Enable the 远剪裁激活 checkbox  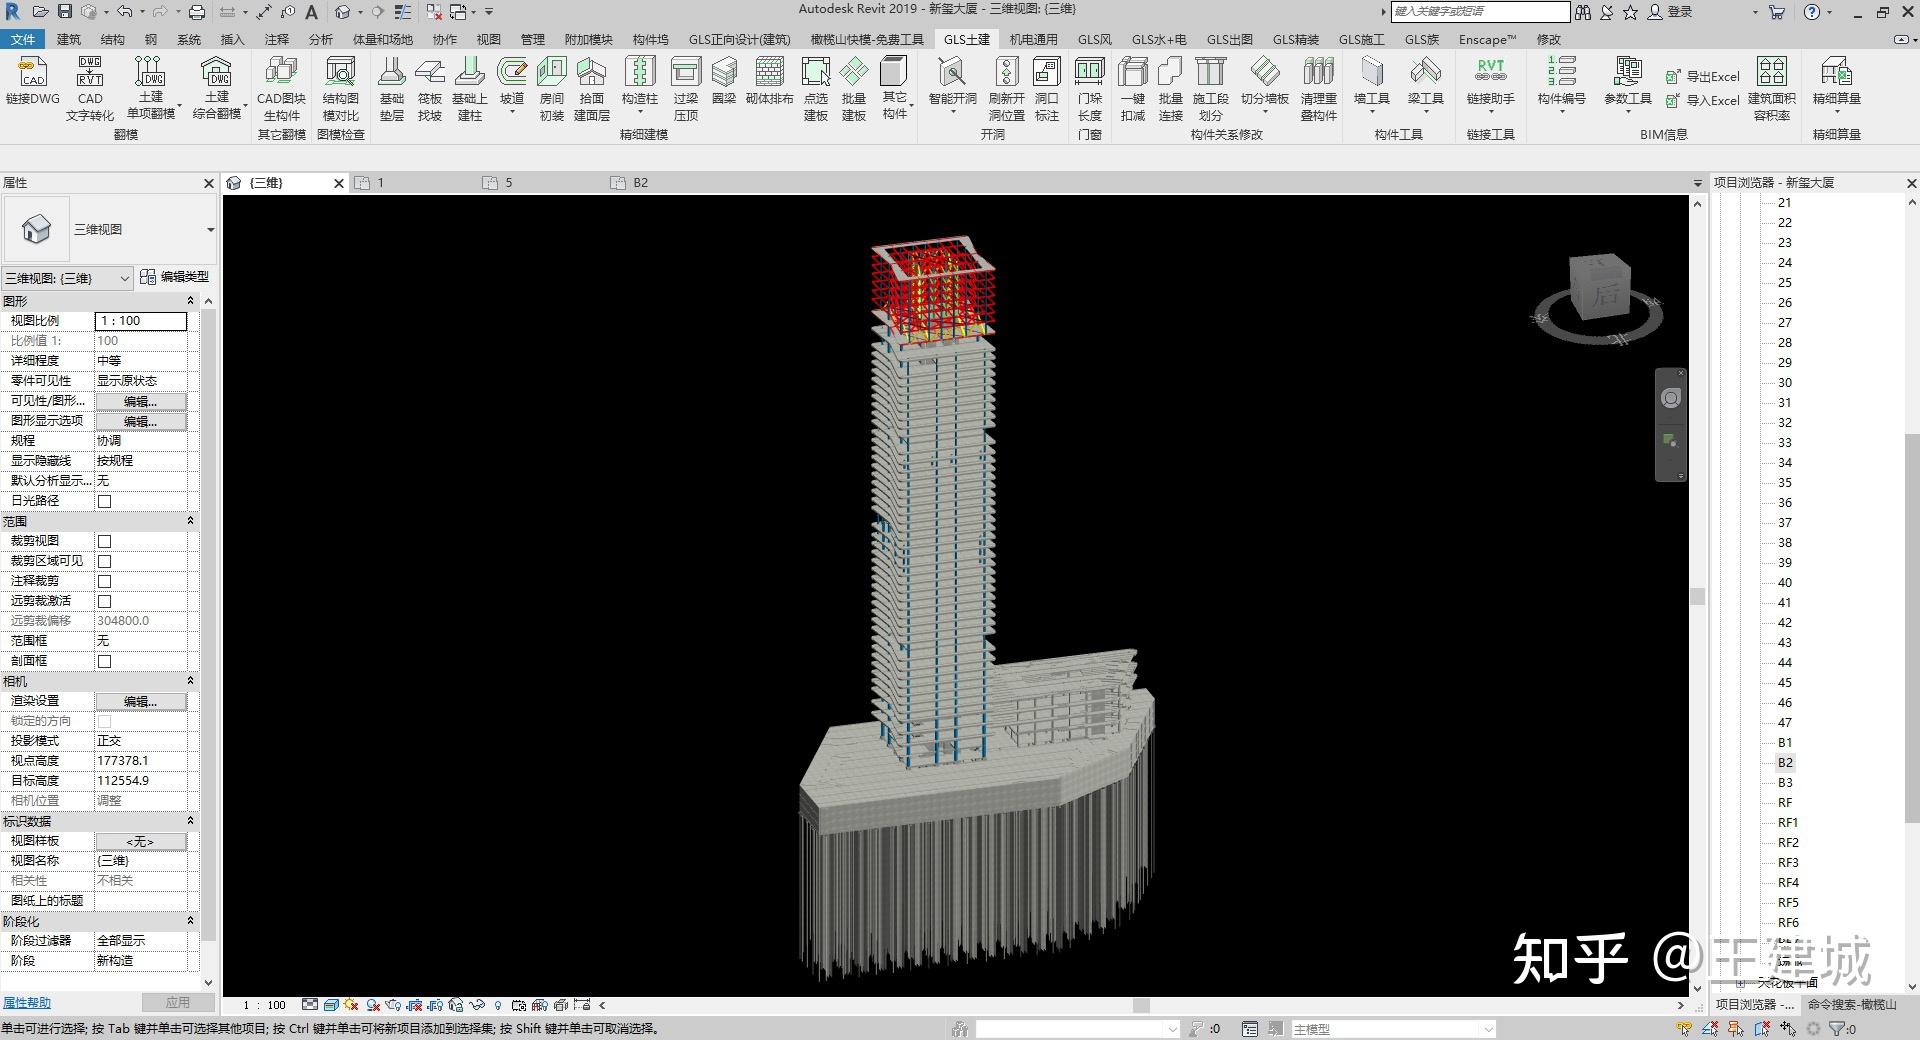point(105,601)
